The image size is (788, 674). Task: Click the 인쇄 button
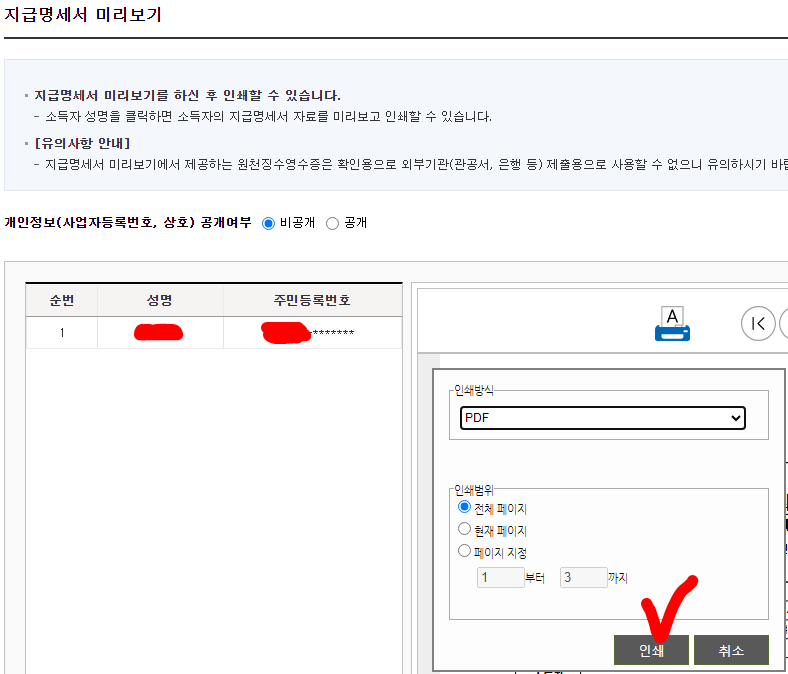point(651,650)
